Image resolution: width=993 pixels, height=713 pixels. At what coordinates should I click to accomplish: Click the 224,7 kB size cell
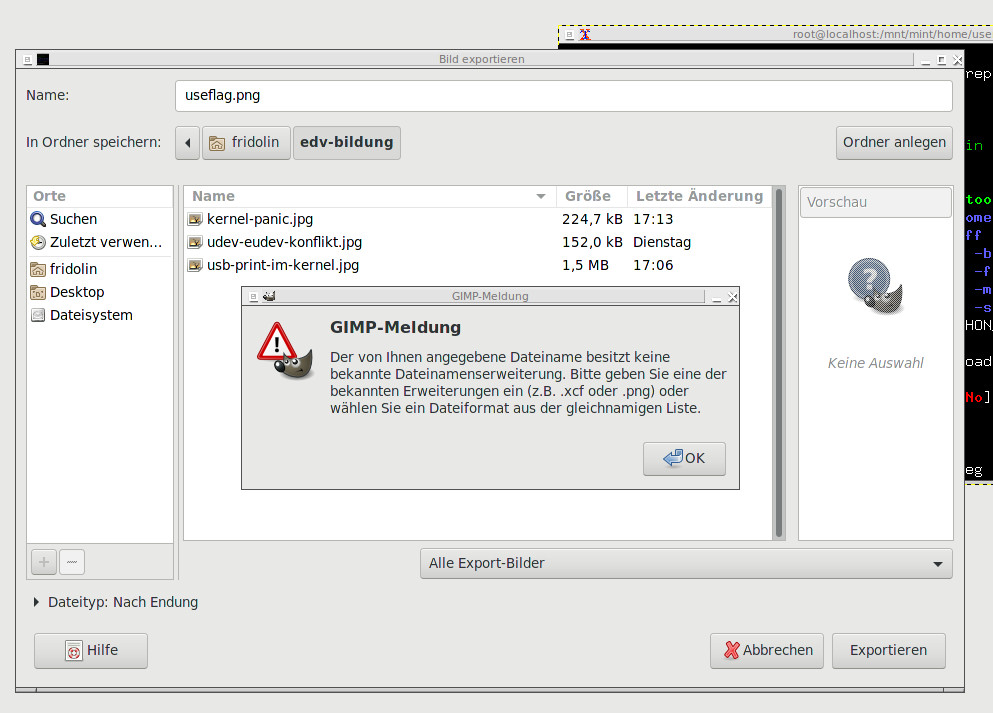592,219
